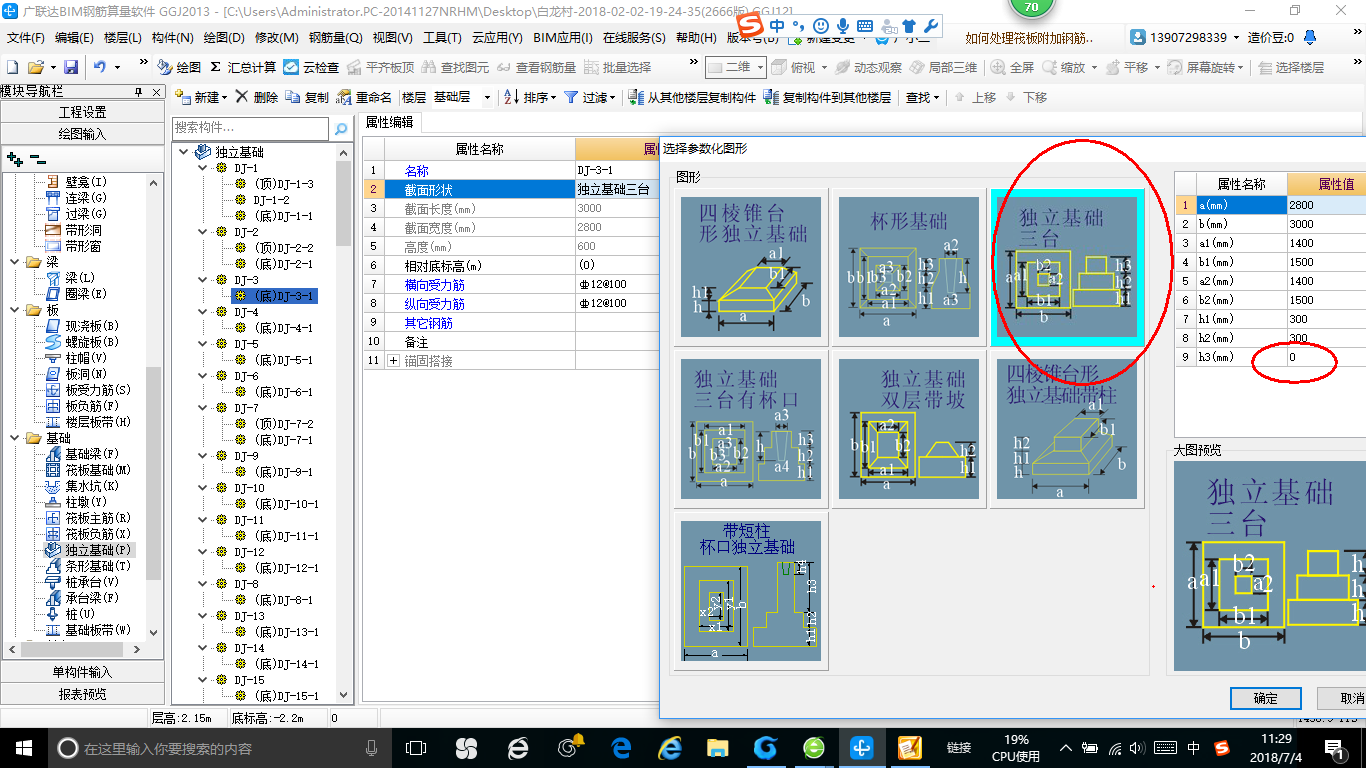
Task: Open 绘图 drawing mode in toolbar
Action: click(x=179, y=67)
